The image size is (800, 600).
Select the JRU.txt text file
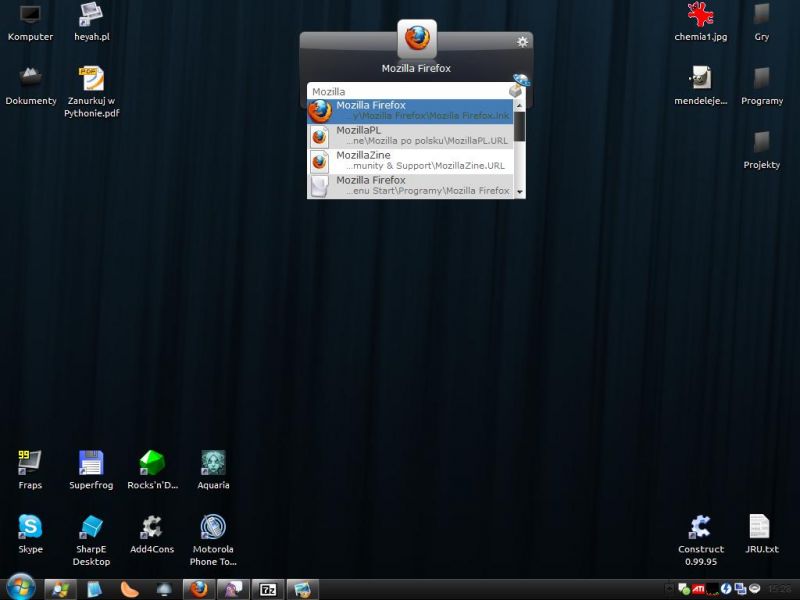pos(762,534)
